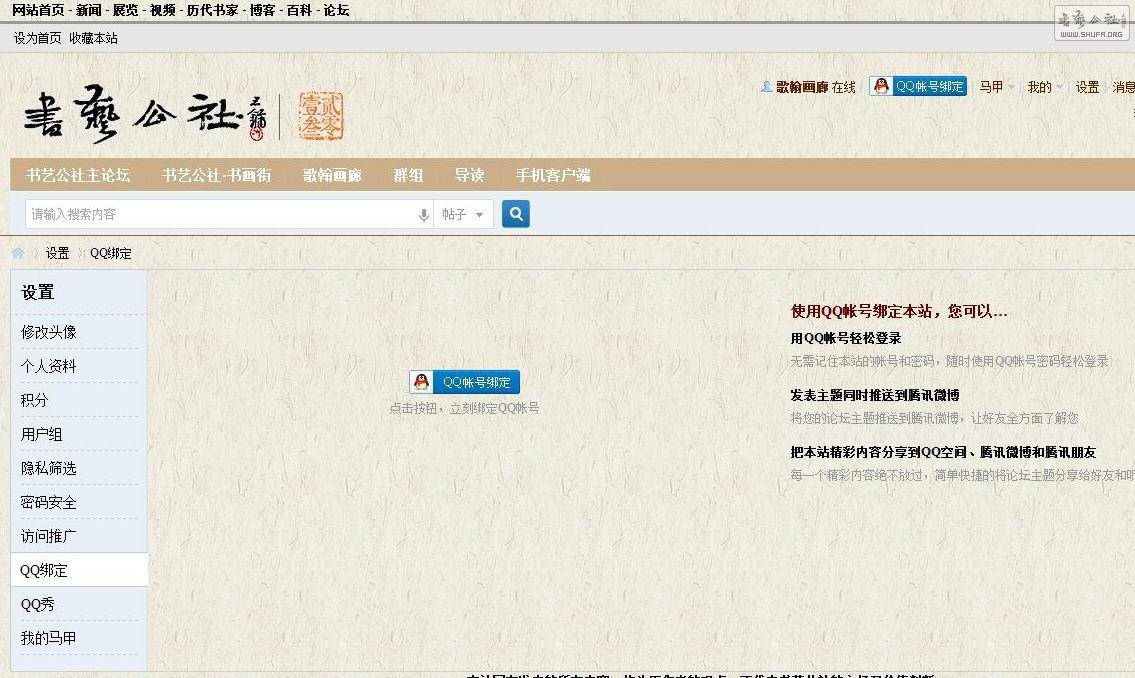Click 新闻 in the top bar
Screen dimensions: 1135x678
(x=88, y=10)
